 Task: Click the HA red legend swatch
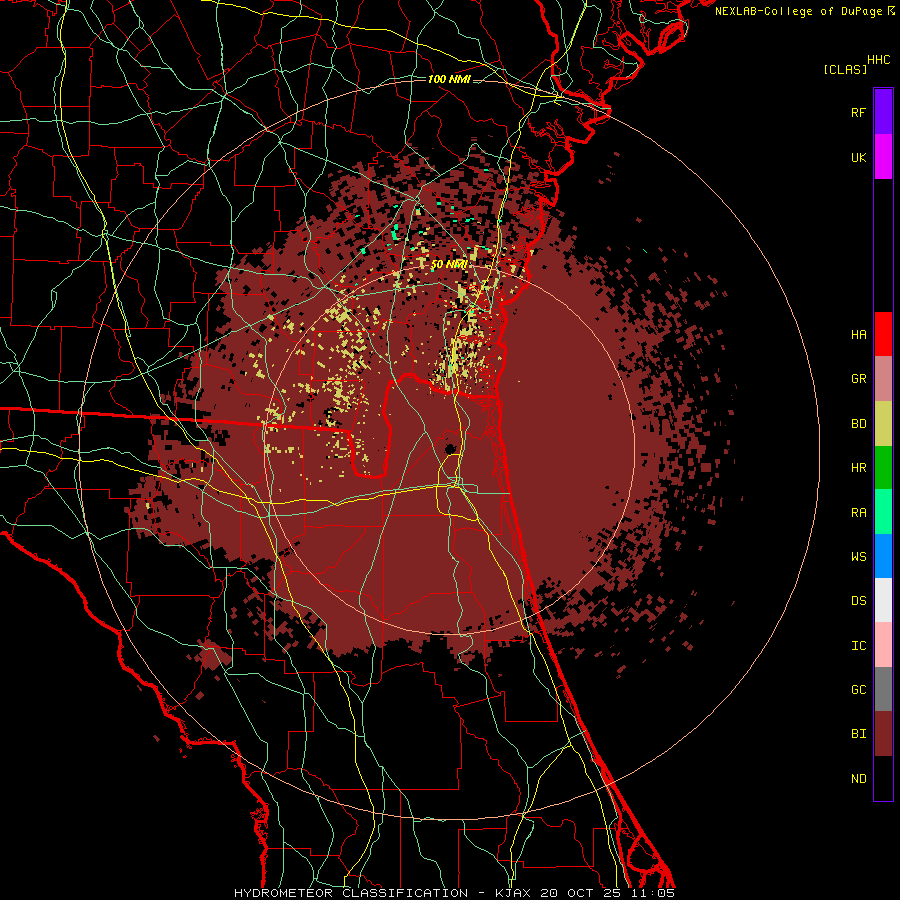tap(883, 334)
